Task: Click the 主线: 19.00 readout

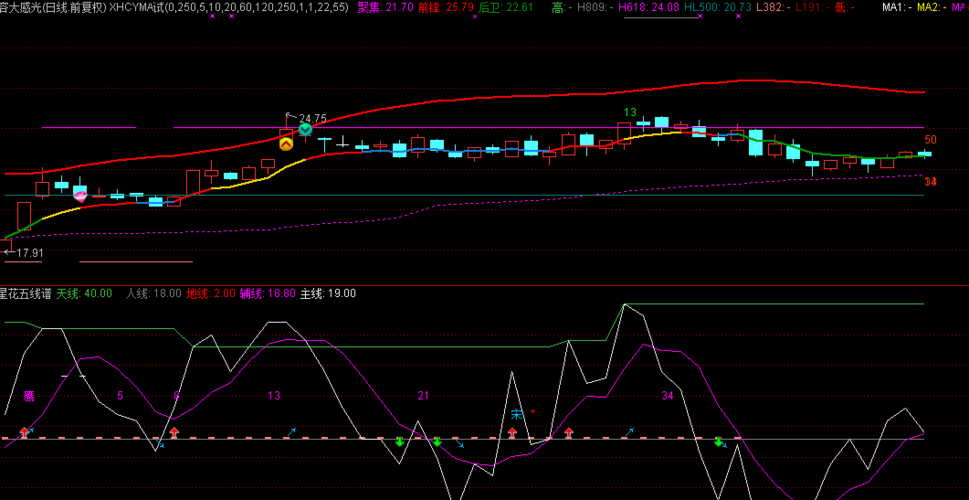Action: point(328,294)
